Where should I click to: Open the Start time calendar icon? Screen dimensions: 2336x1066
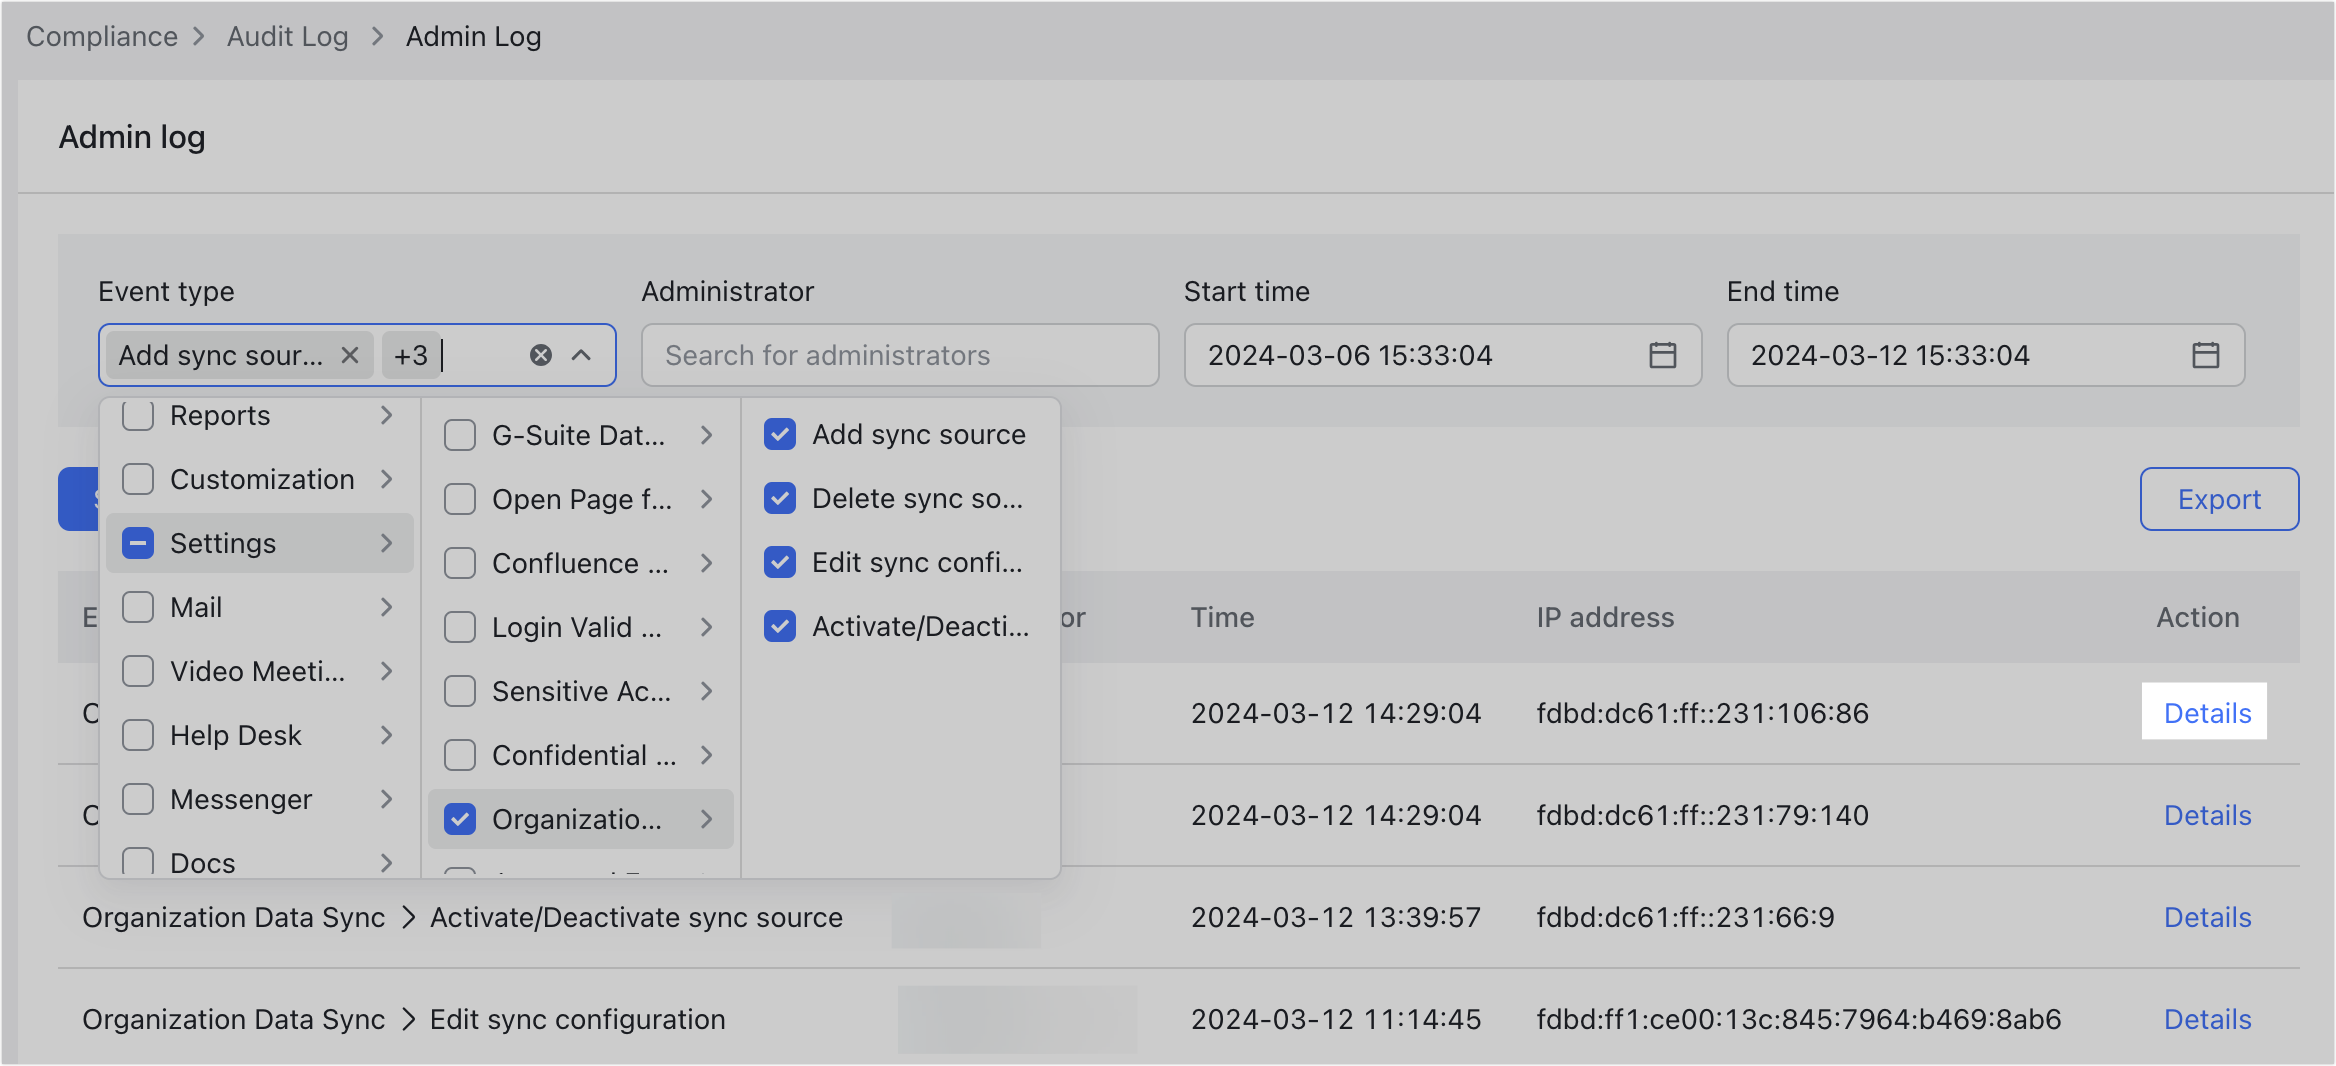coord(1663,355)
